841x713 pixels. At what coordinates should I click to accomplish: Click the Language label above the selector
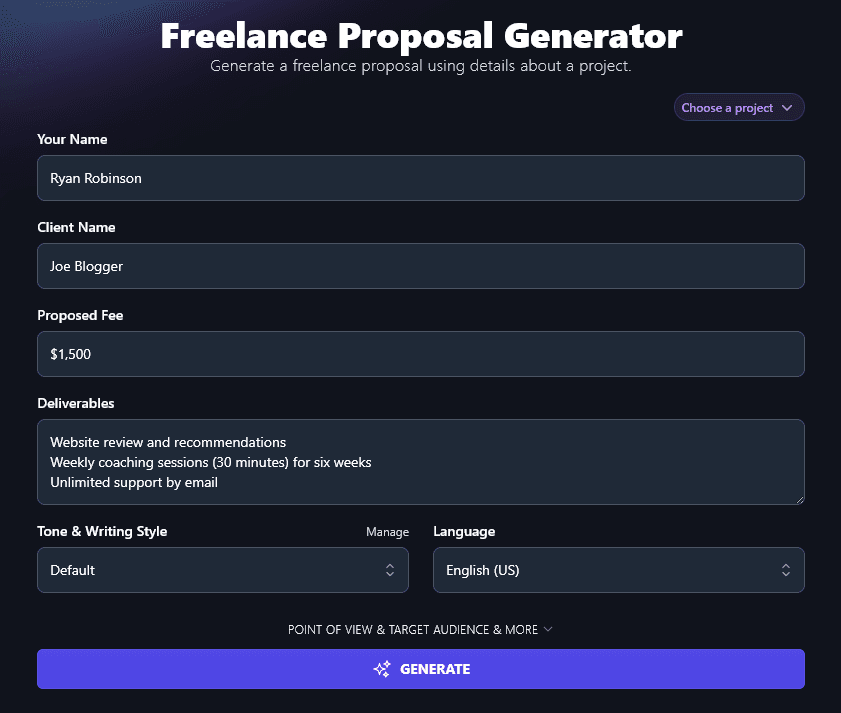tap(463, 532)
